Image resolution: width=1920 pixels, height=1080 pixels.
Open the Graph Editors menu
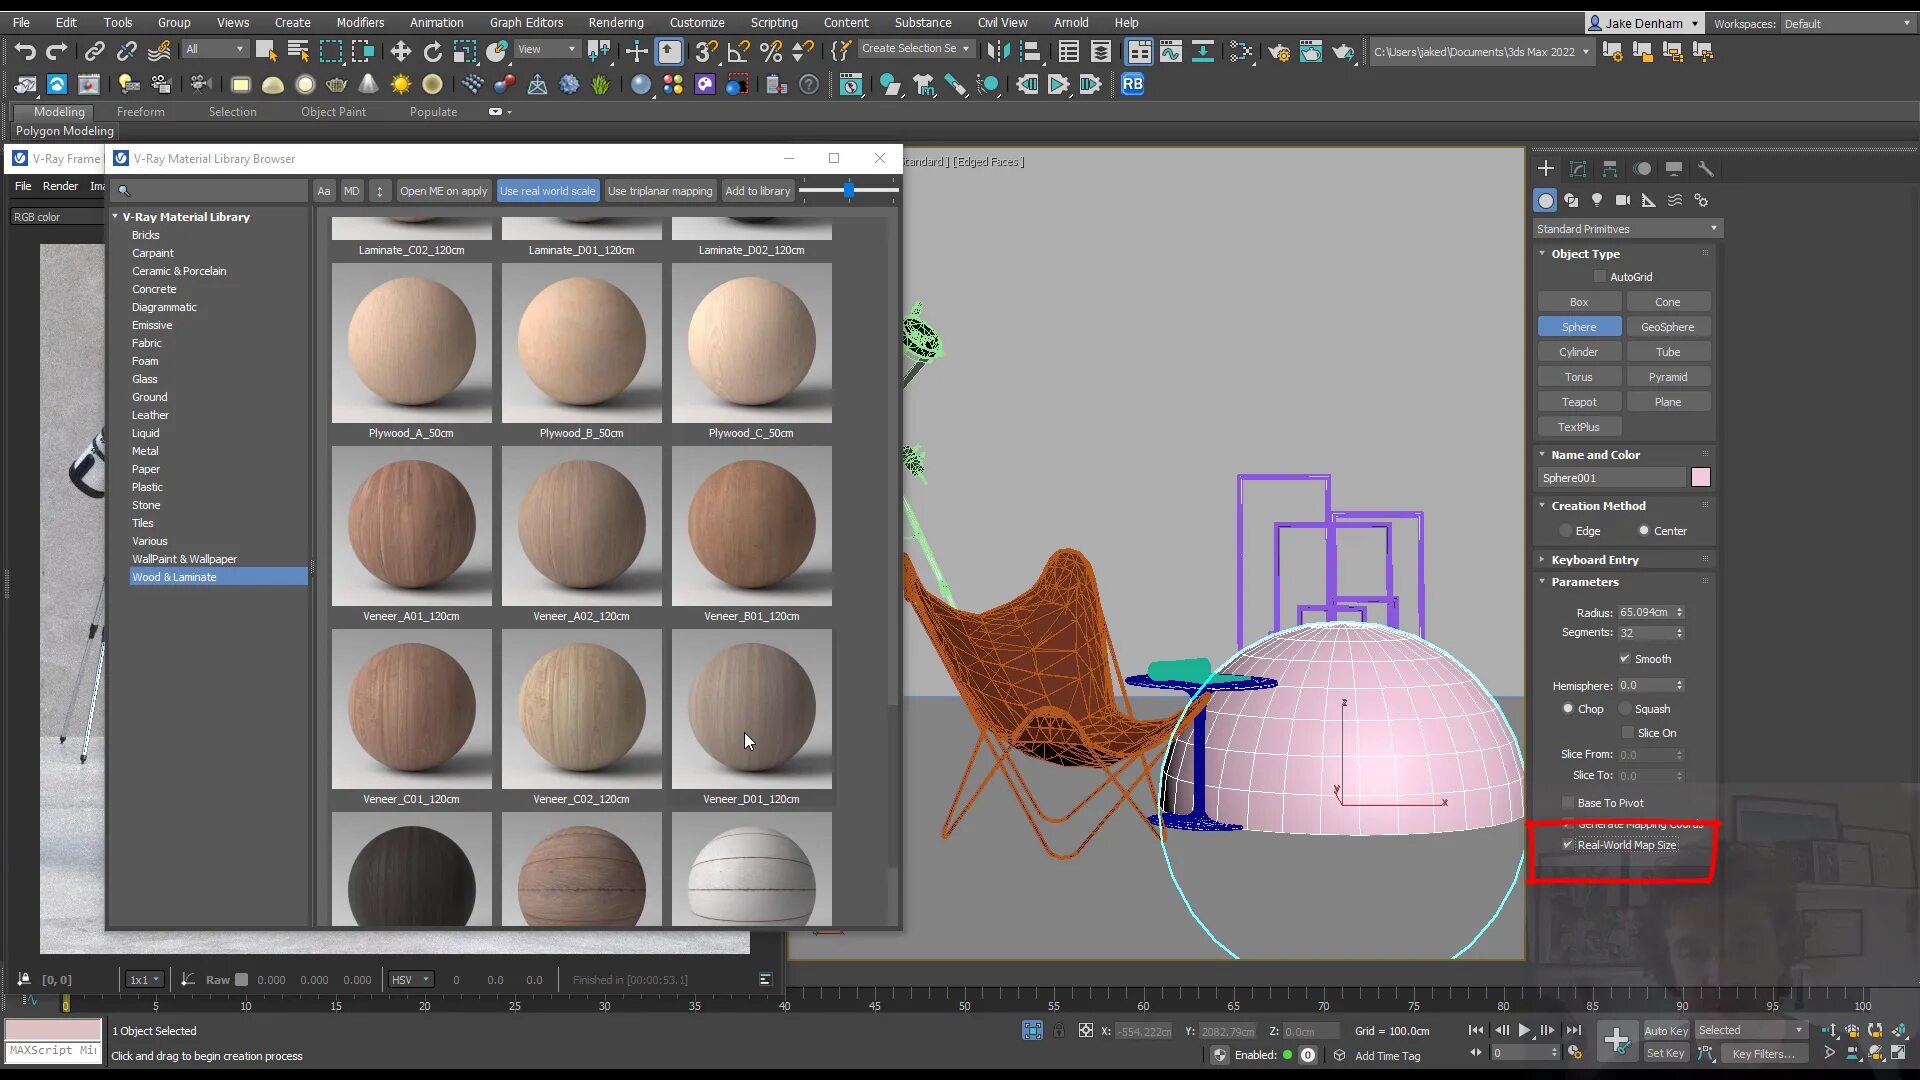coord(526,22)
